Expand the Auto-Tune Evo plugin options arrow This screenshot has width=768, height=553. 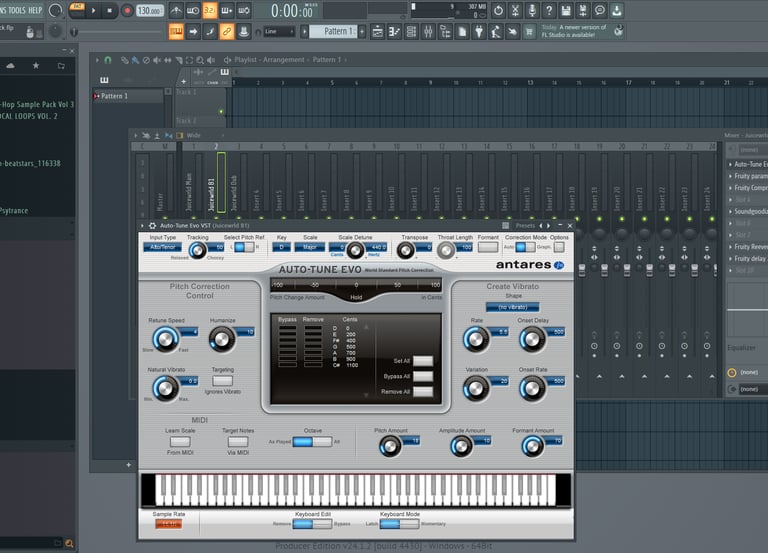click(x=143, y=226)
